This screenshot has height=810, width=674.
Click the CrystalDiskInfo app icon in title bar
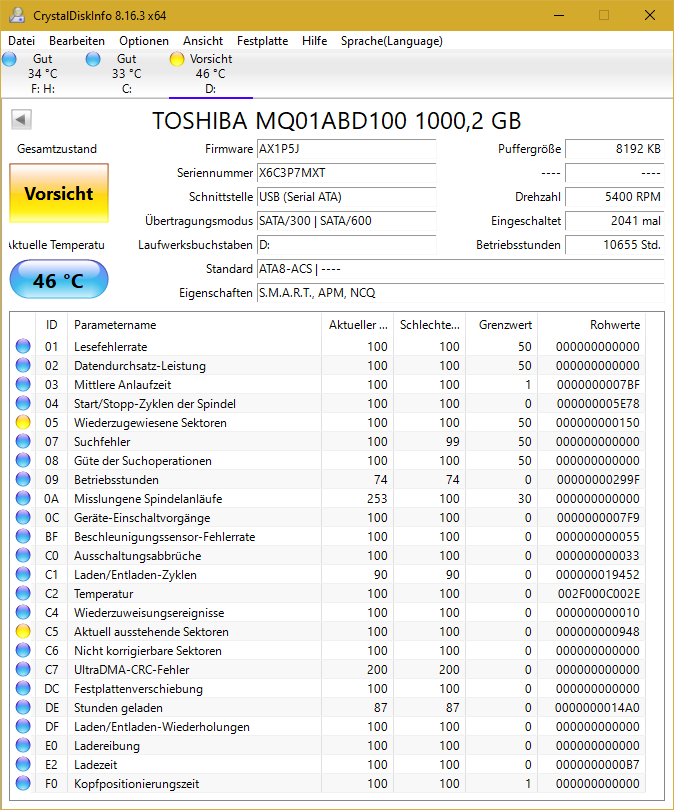coord(17,15)
